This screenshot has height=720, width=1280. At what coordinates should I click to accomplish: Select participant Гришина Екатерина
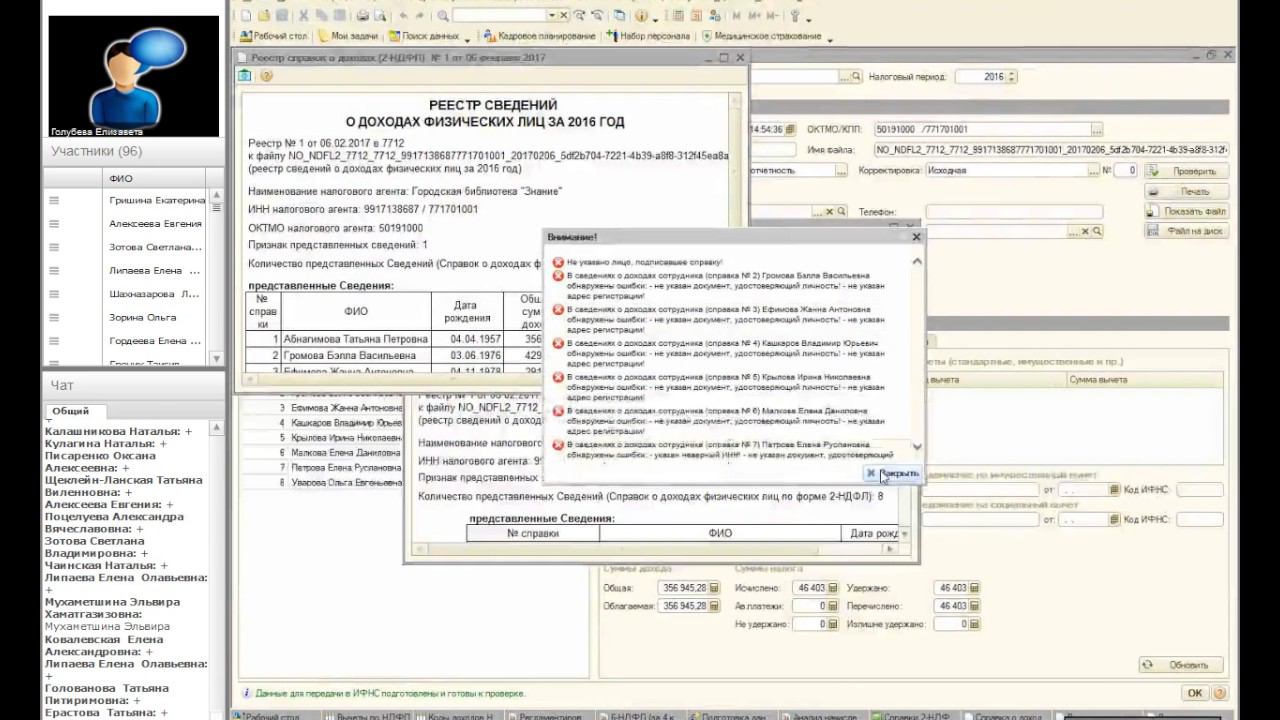coord(157,200)
